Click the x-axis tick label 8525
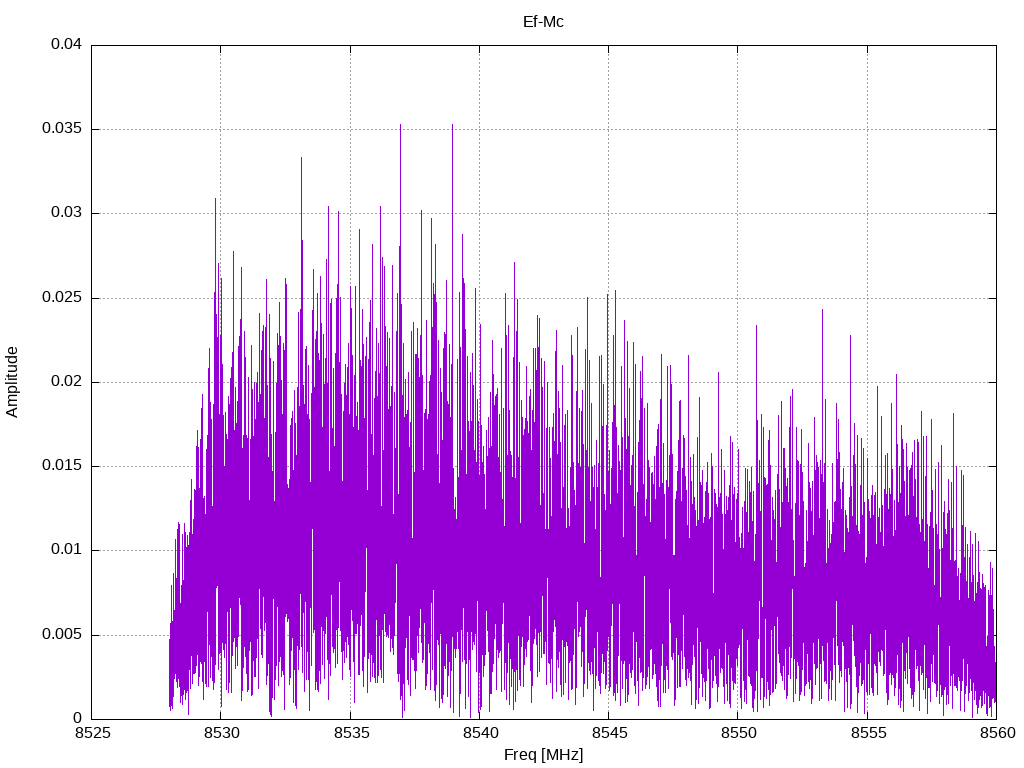1024x768 pixels. point(92,733)
